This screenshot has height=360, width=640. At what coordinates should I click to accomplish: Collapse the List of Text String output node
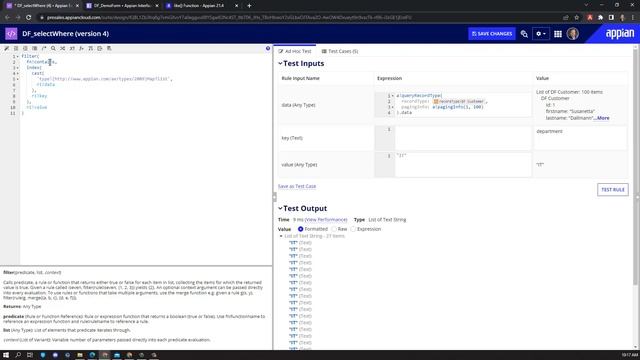(x=281, y=236)
